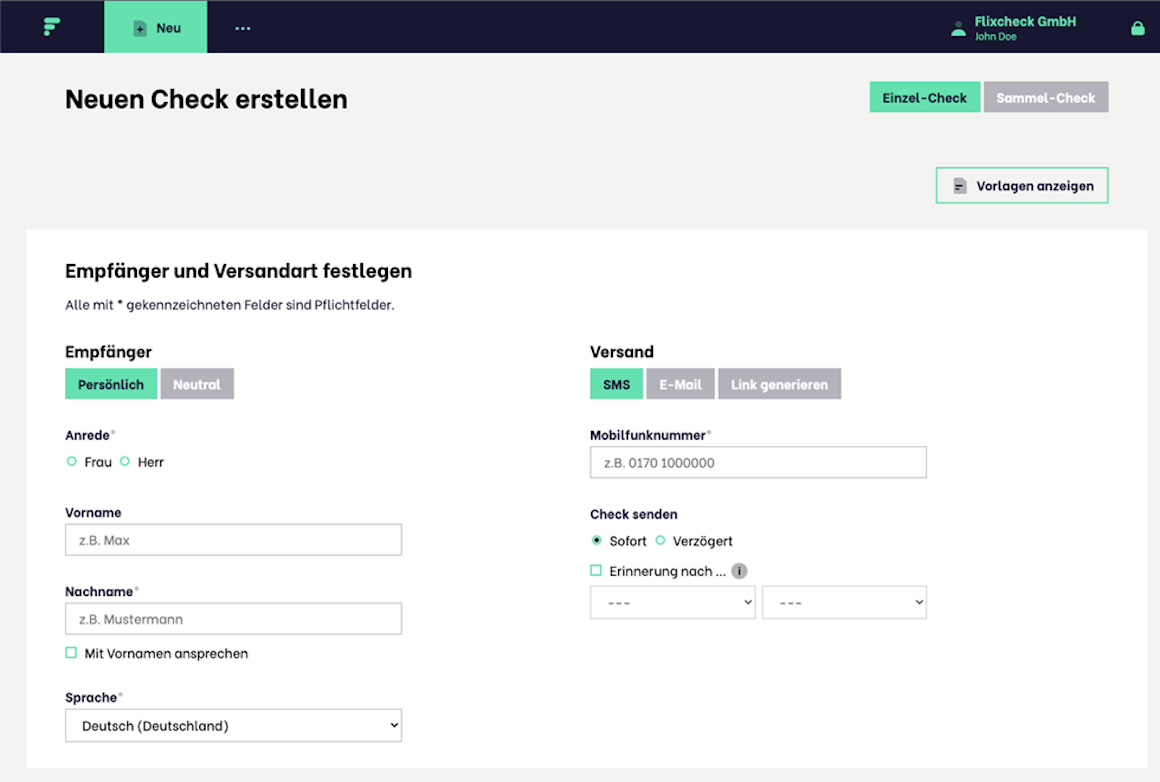Show templates with Vorlagen anzeigen button
Screen dimensions: 1160x782
click(x=1022, y=186)
